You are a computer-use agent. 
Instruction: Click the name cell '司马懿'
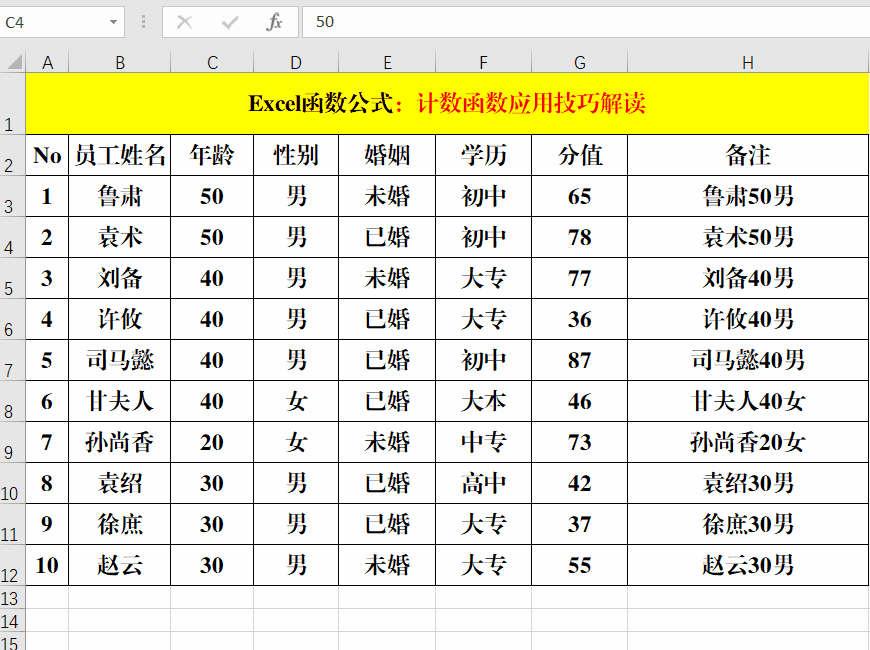tap(120, 360)
